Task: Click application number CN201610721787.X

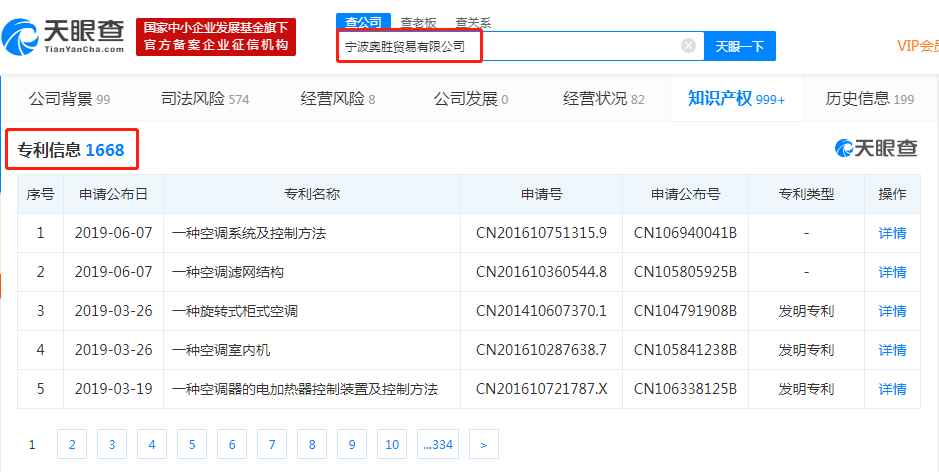Action: tap(541, 389)
